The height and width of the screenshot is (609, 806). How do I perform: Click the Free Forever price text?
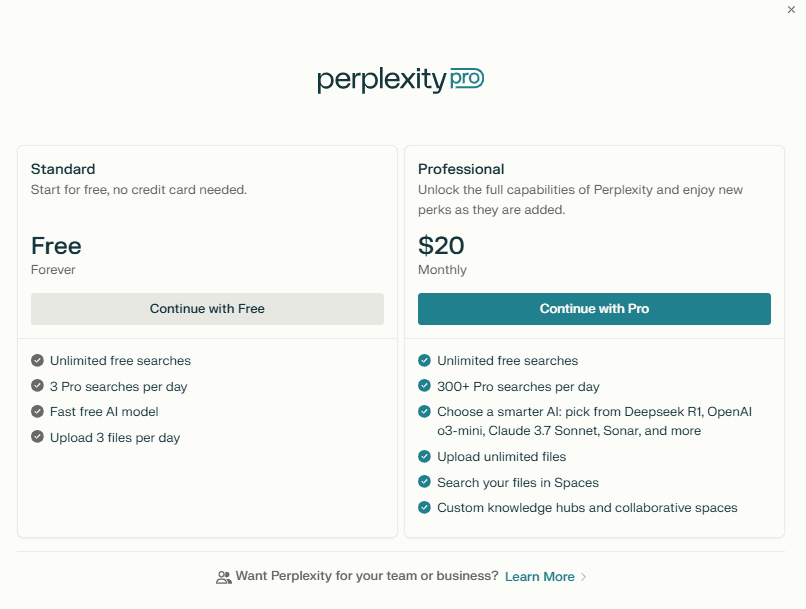[x=56, y=247]
